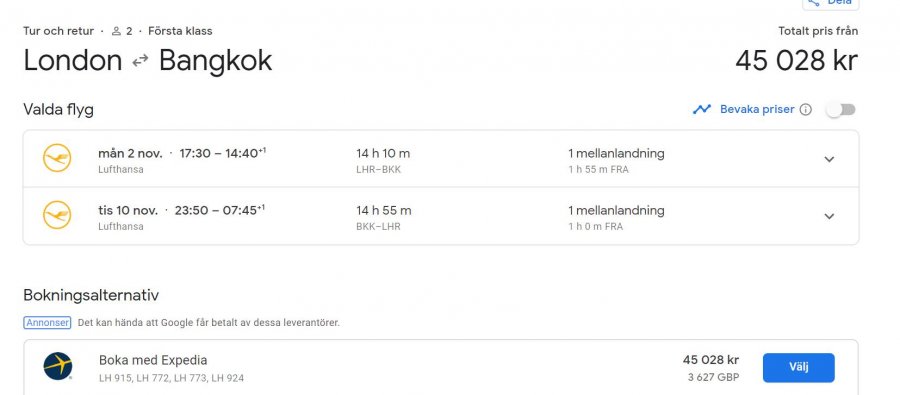Click the 1 mellanlandning text on outbound flight
Image resolution: width=900 pixels, height=395 pixels.
616,153
